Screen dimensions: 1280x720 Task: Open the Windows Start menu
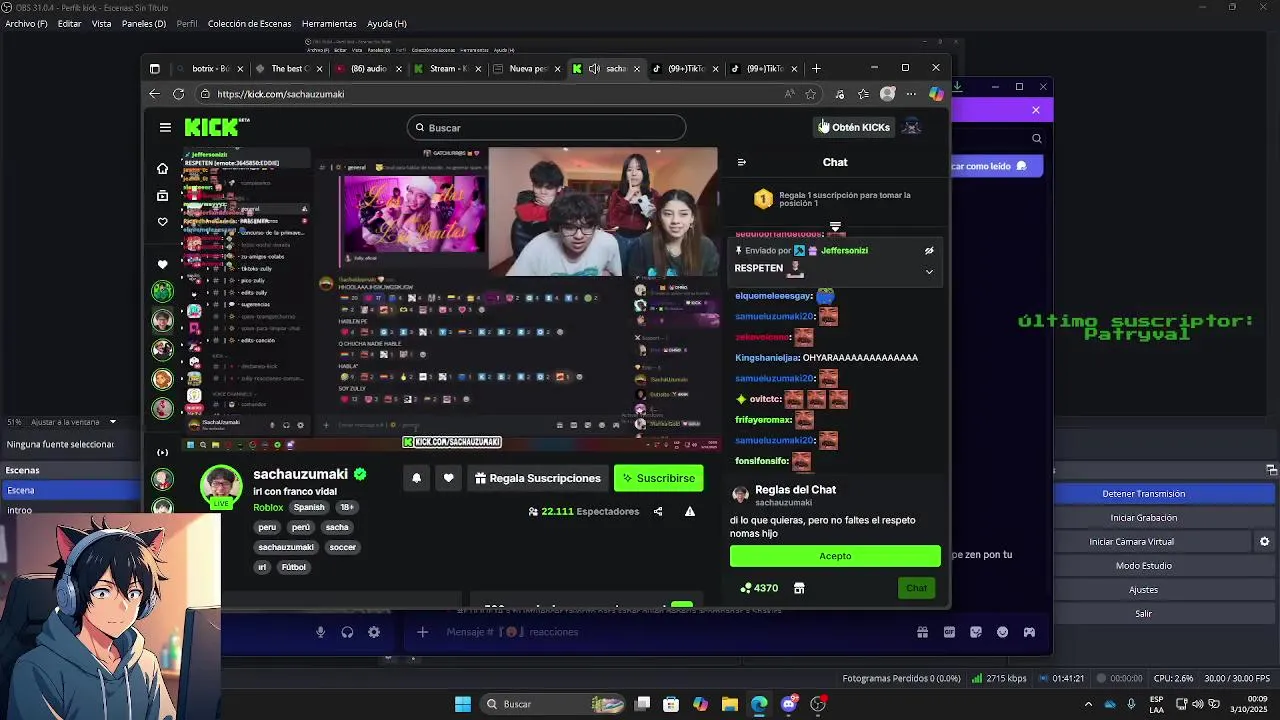click(462, 704)
